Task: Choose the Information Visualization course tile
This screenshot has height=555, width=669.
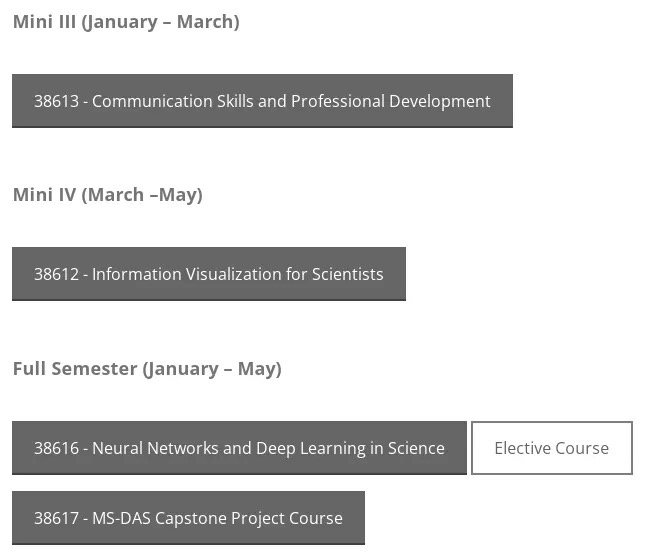Action: (209, 274)
